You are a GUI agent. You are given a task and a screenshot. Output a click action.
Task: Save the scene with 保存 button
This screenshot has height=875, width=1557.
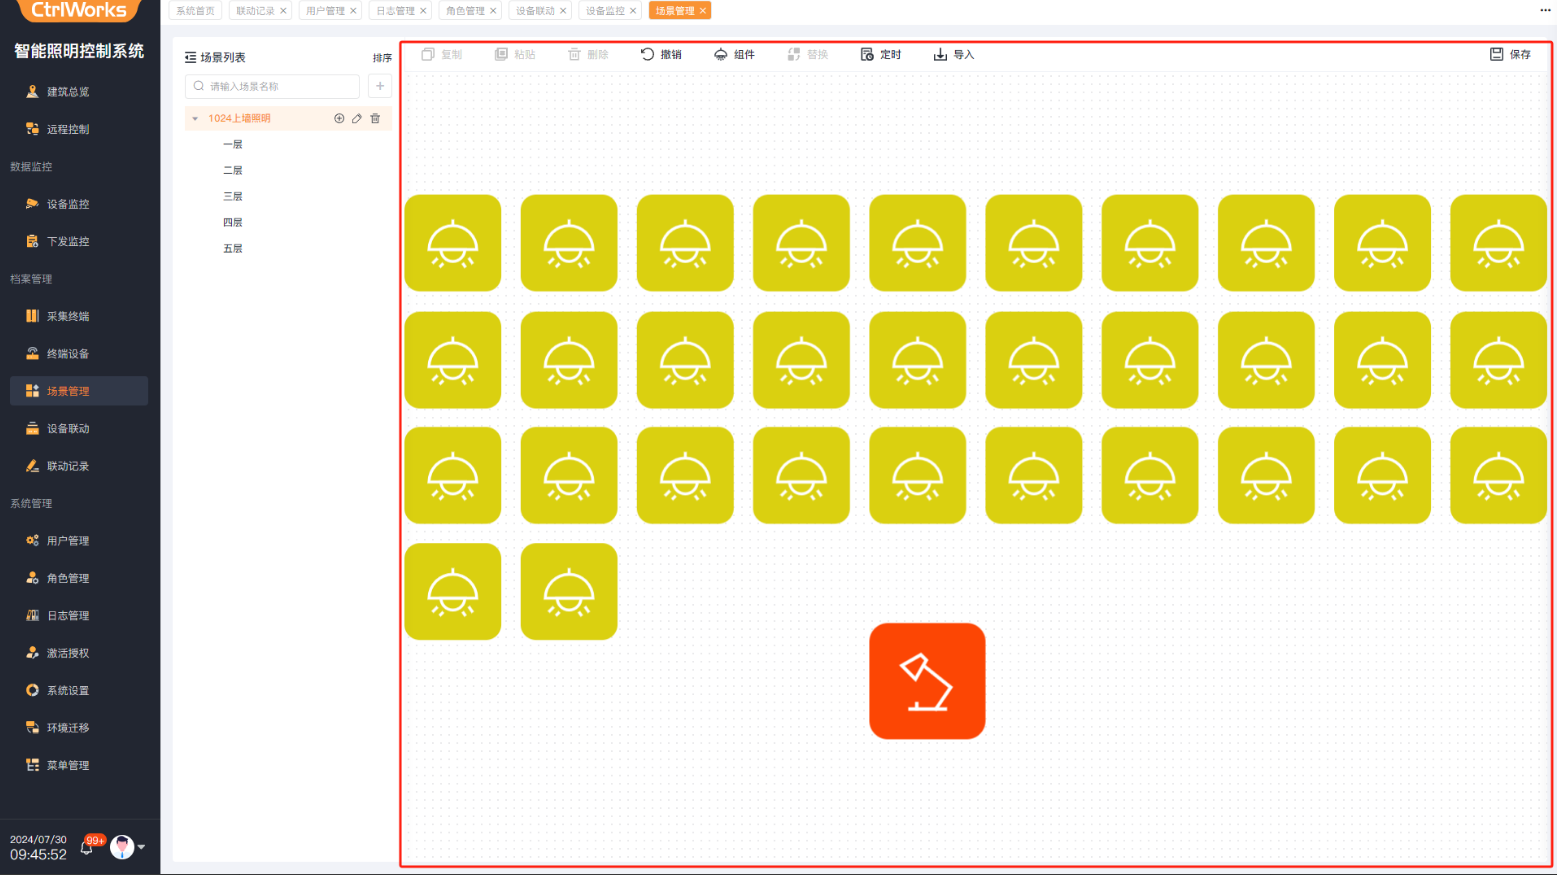click(x=1510, y=54)
